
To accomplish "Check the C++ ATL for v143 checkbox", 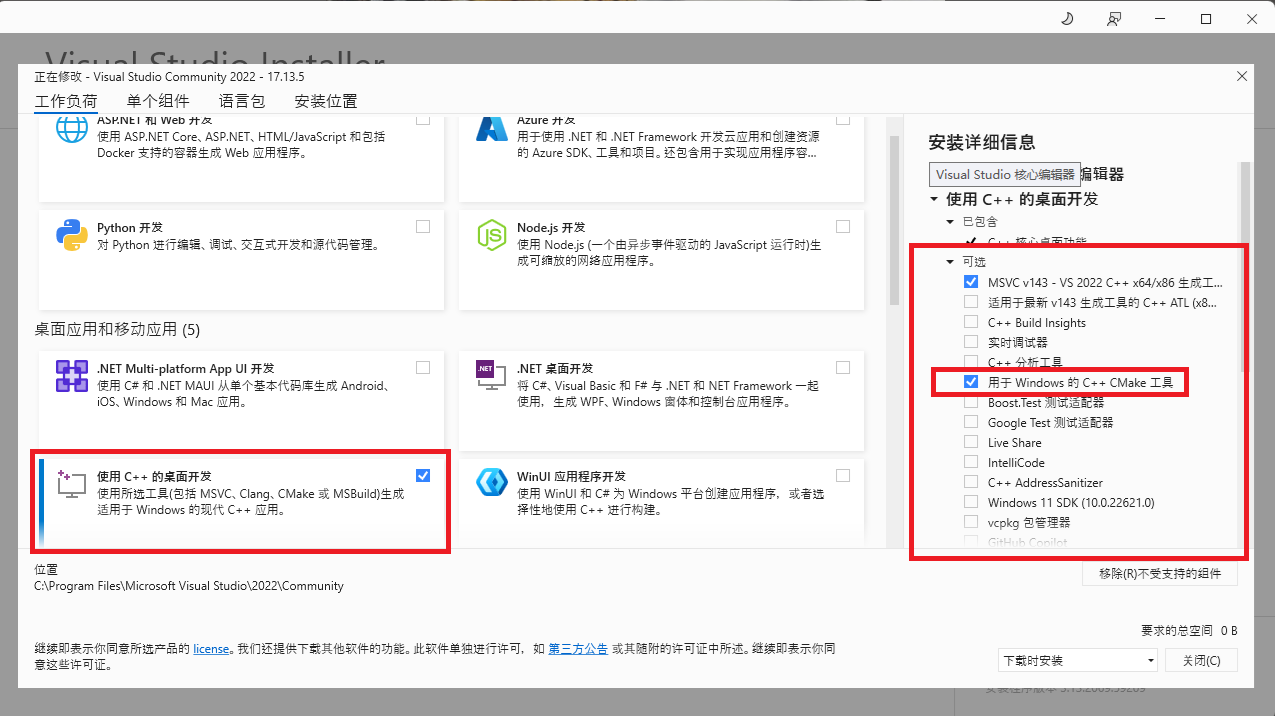I will tap(971, 302).
